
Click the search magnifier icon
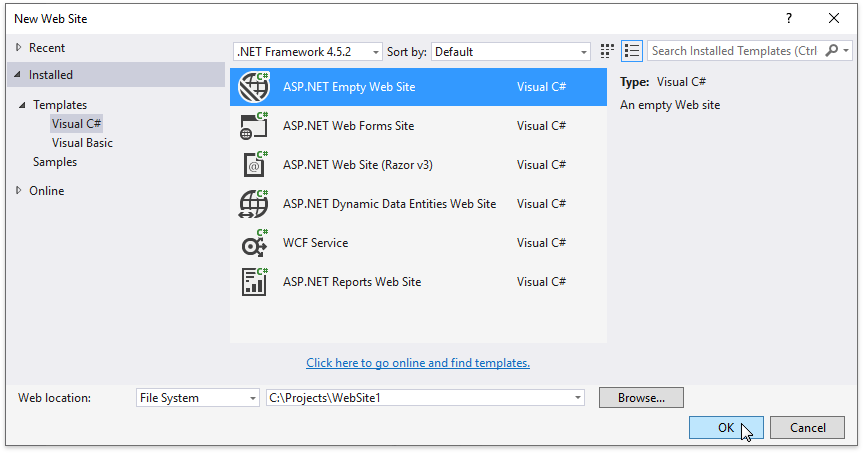tap(832, 51)
